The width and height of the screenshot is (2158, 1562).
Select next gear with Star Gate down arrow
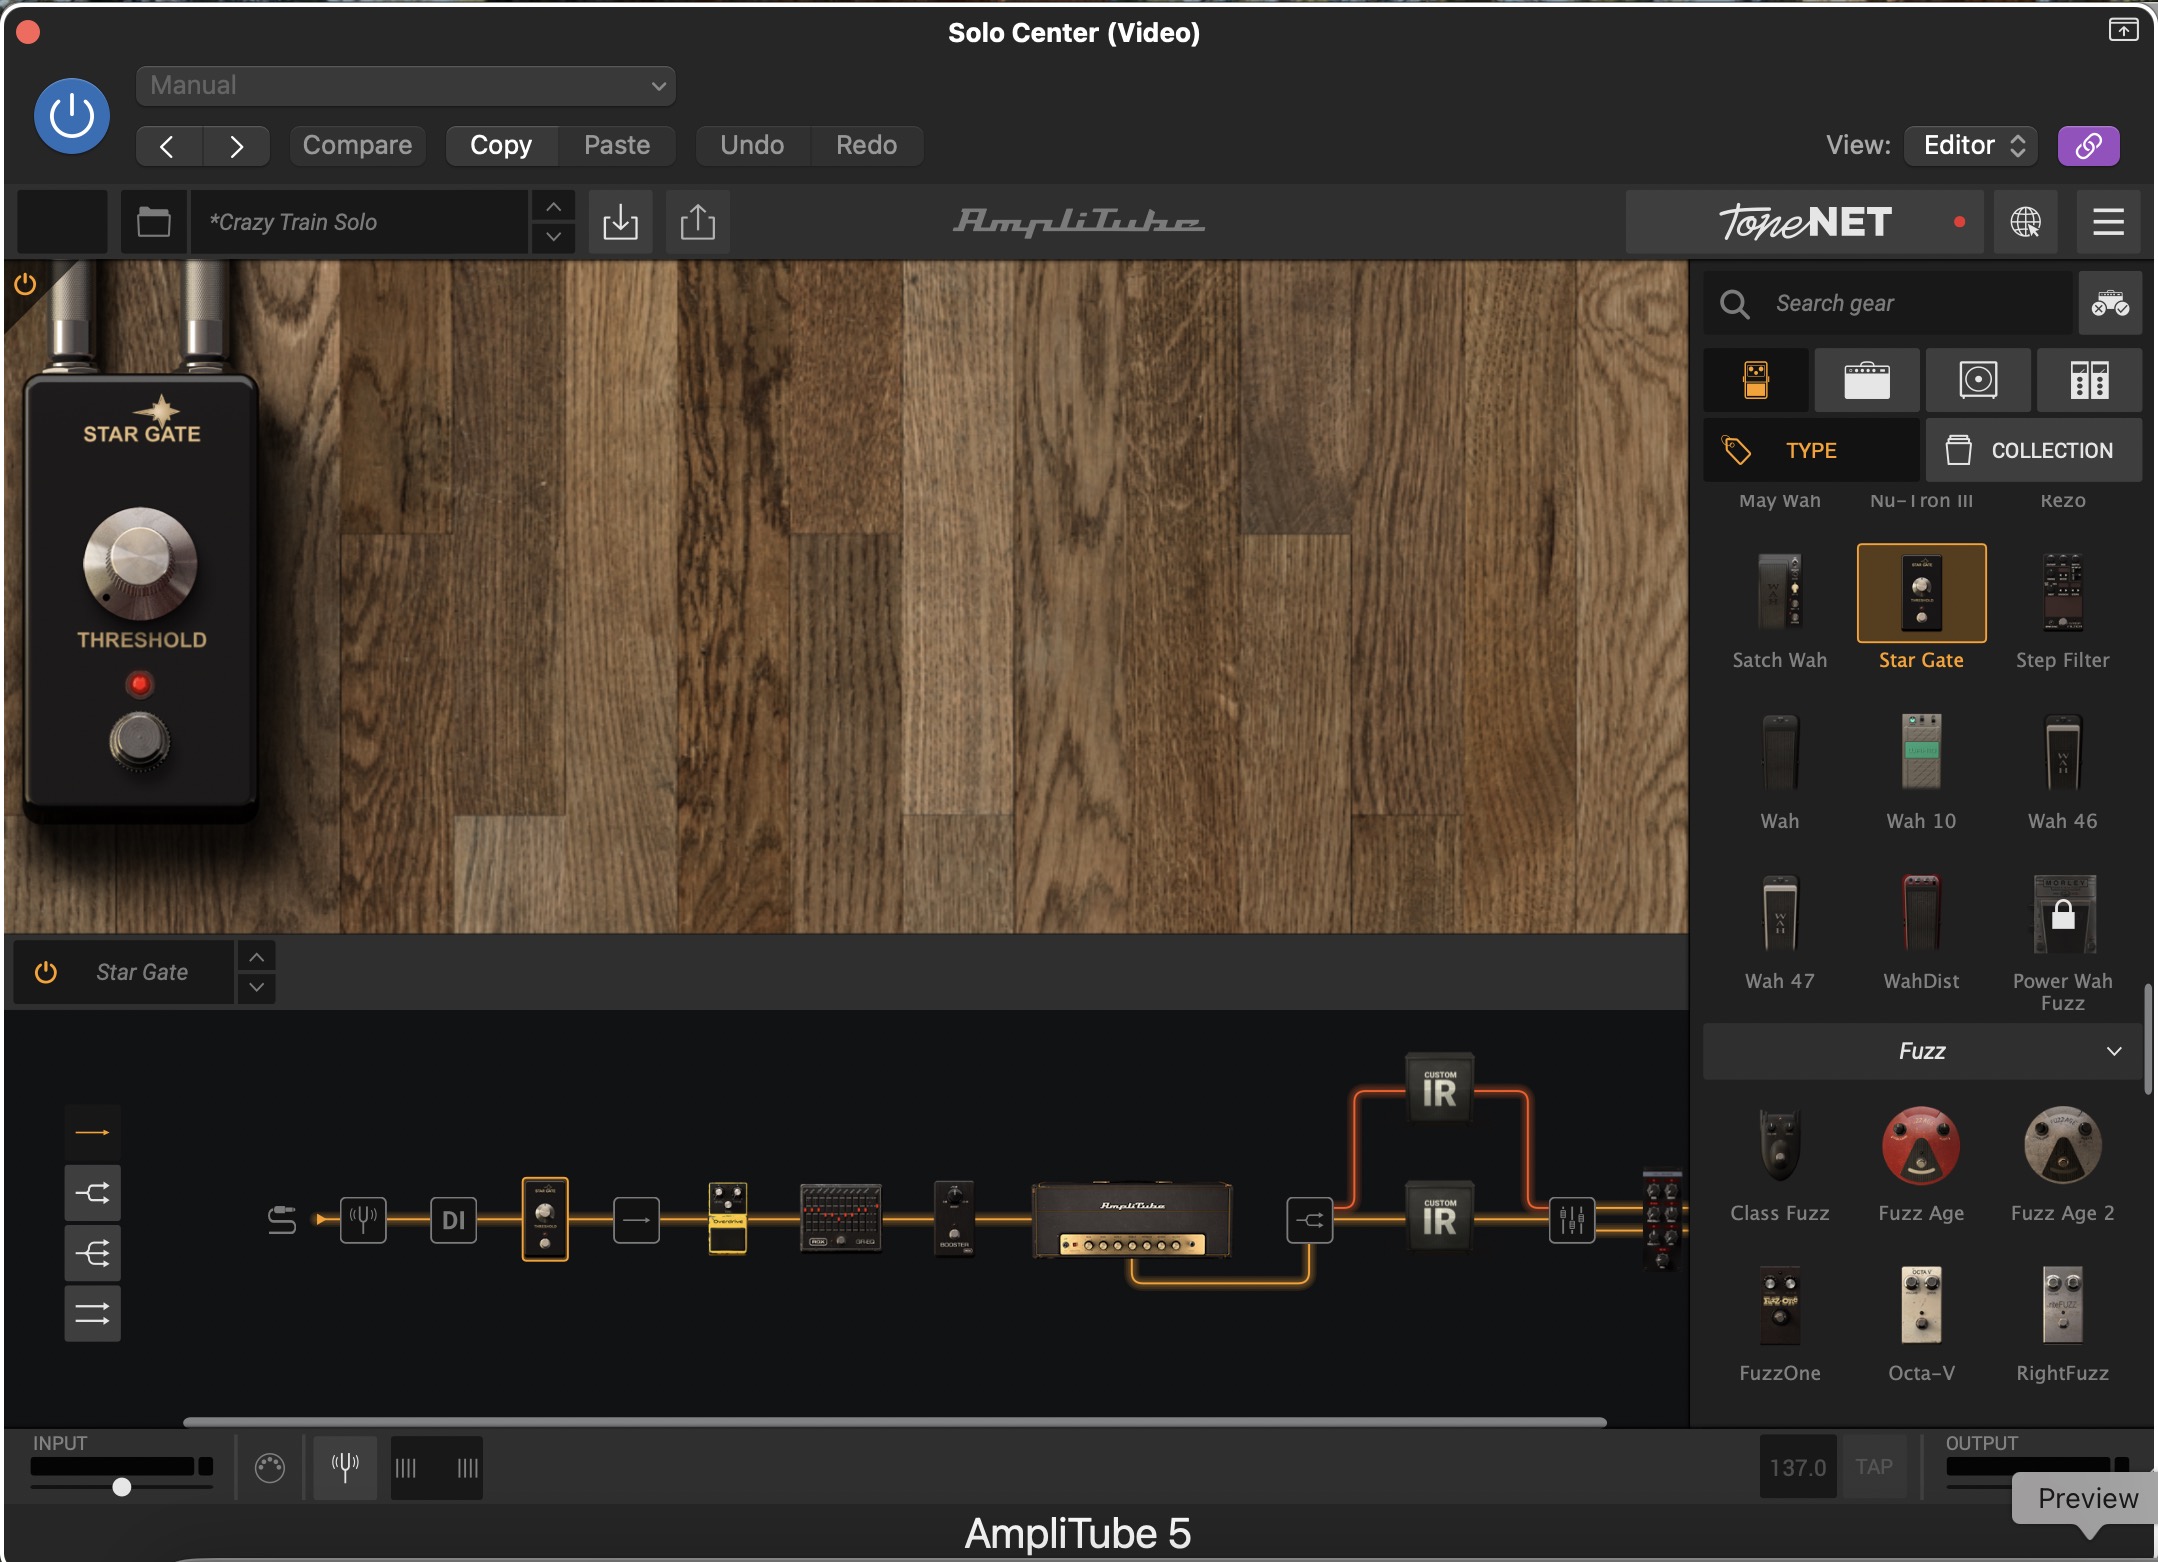click(x=257, y=988)
